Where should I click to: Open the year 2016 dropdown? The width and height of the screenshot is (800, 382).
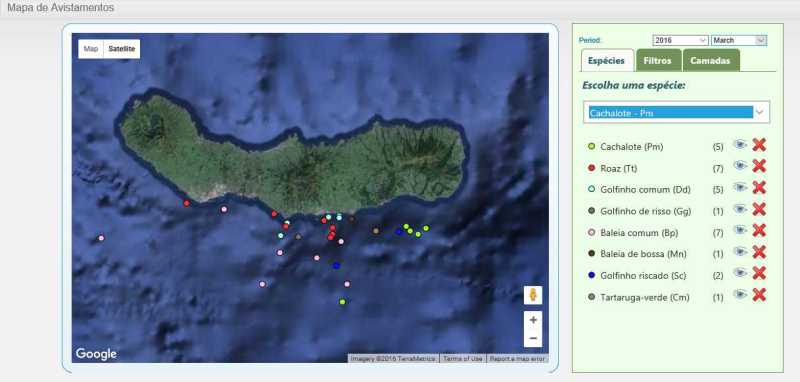point(680,40)
